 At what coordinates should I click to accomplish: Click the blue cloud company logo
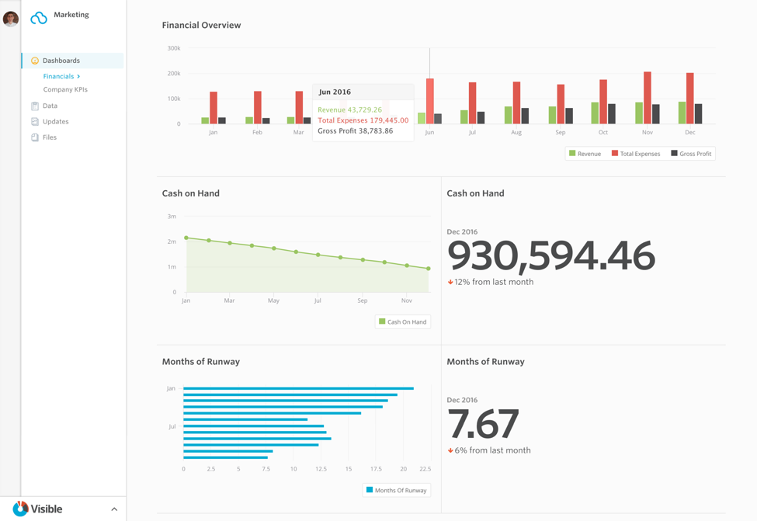click(39, 18)
